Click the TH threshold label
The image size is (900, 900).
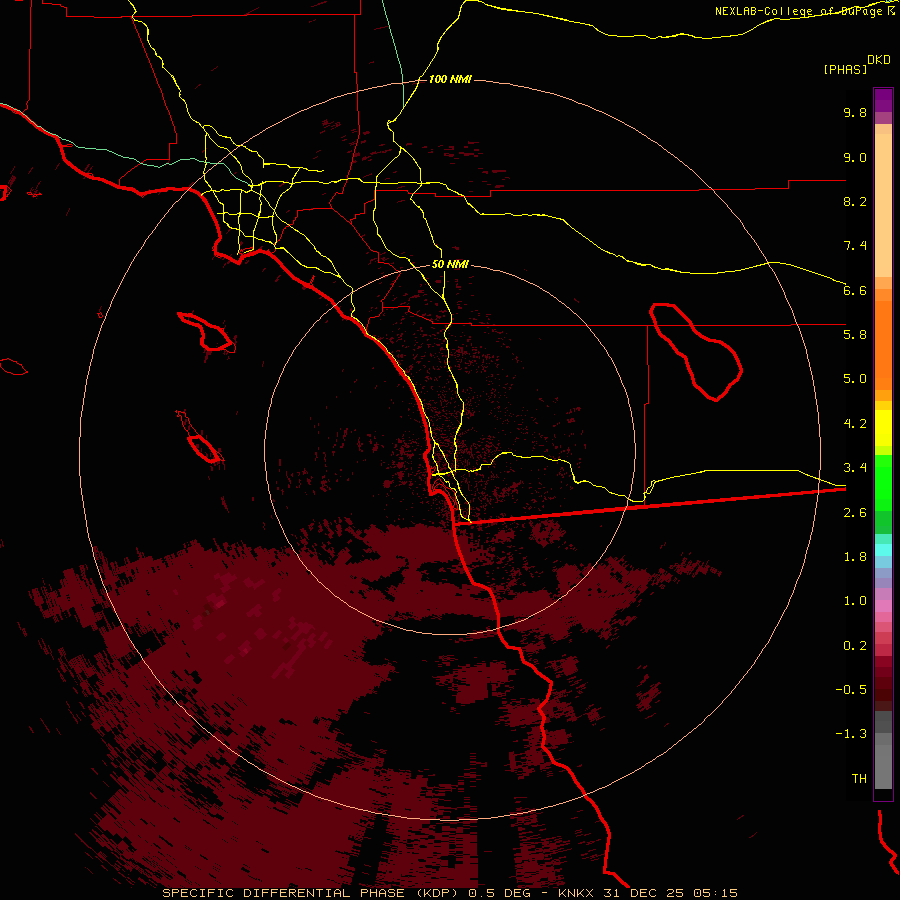[859, 779]
